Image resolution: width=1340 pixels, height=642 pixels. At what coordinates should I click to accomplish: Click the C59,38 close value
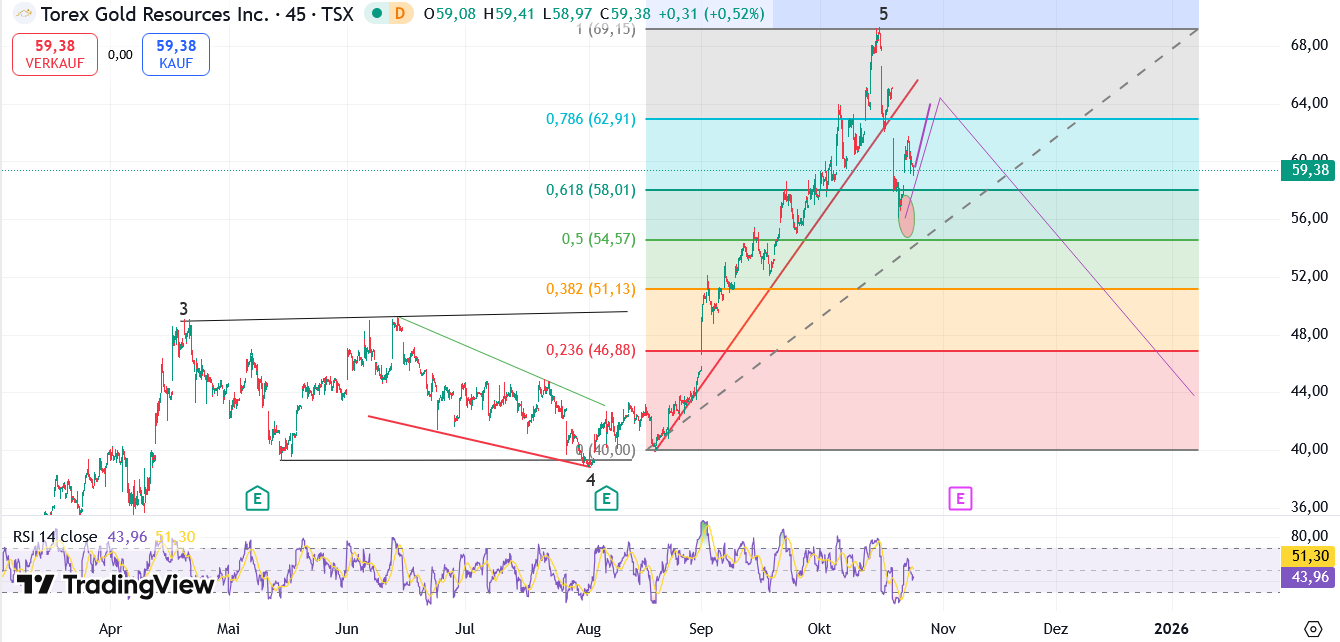point(627,14)
